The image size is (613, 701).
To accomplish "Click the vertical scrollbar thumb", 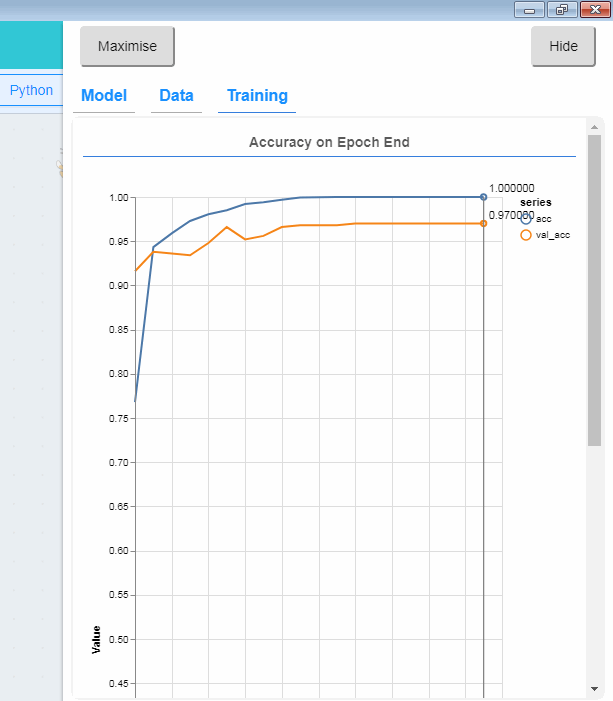I will (x=594, y=290).
